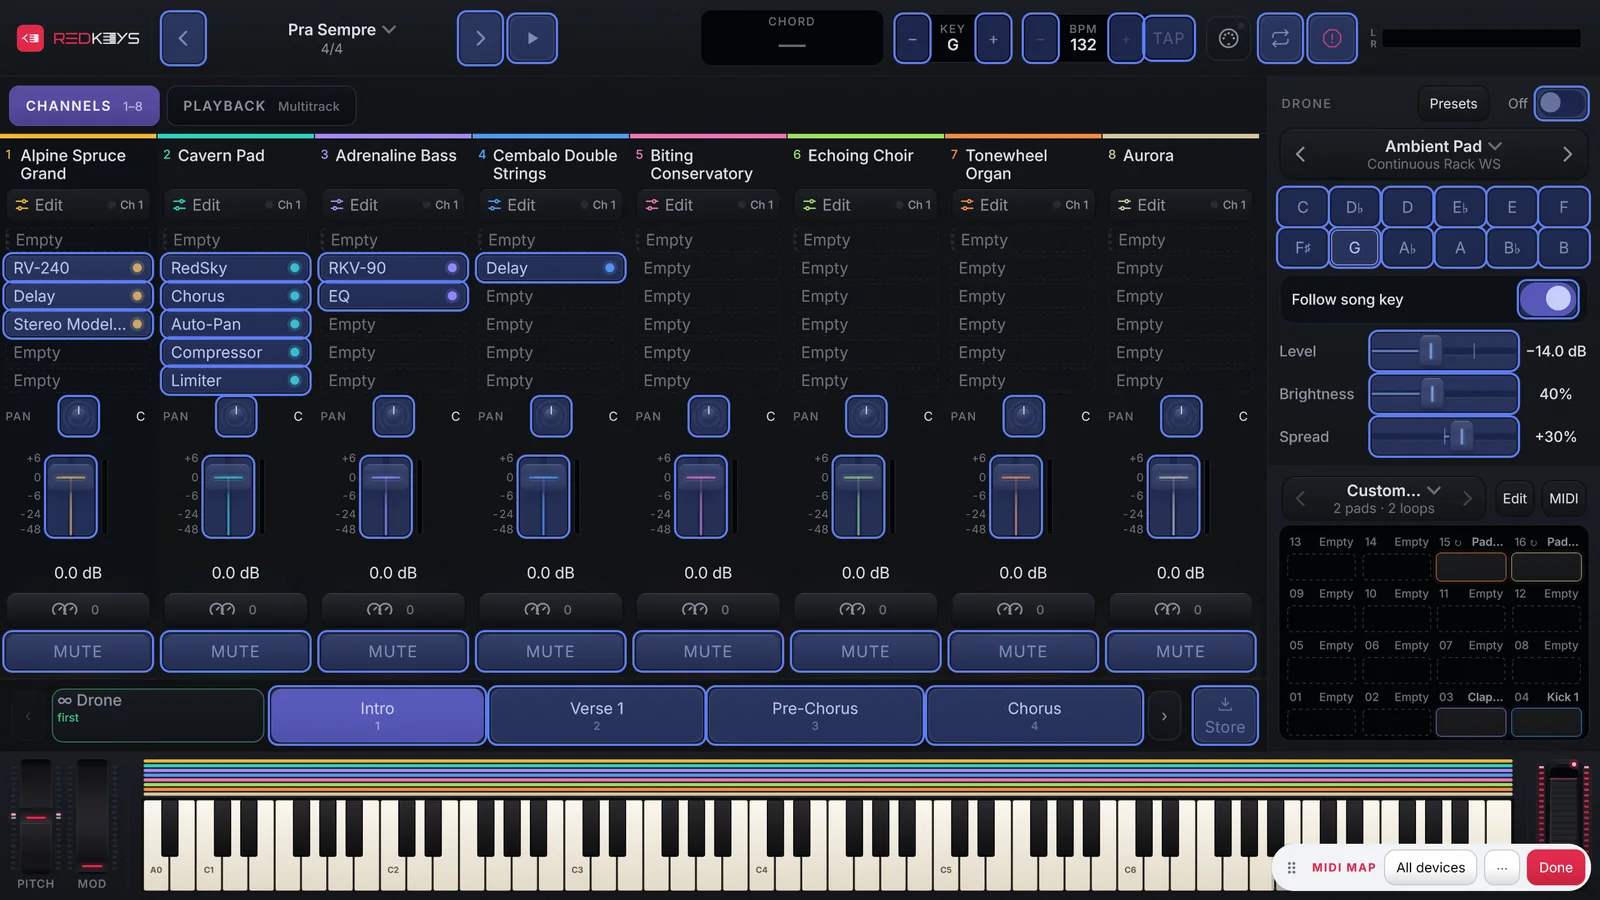Decrease key with minus button

click(x=912, y=39)
